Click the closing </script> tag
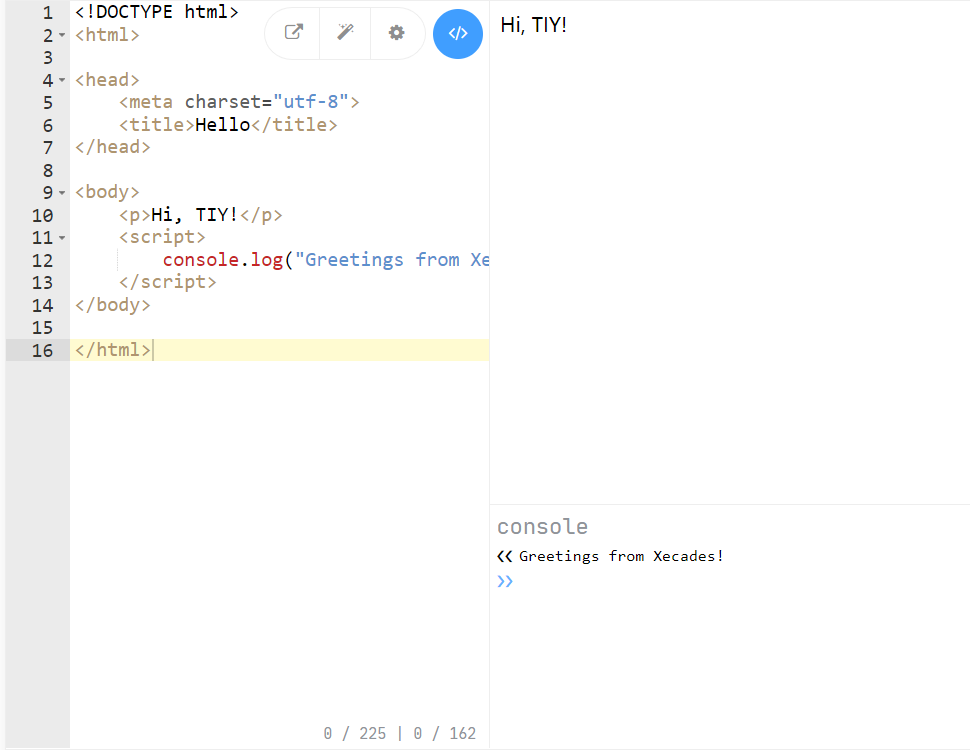The height and width of the screenshot is (750, 970). click(168, 282)
